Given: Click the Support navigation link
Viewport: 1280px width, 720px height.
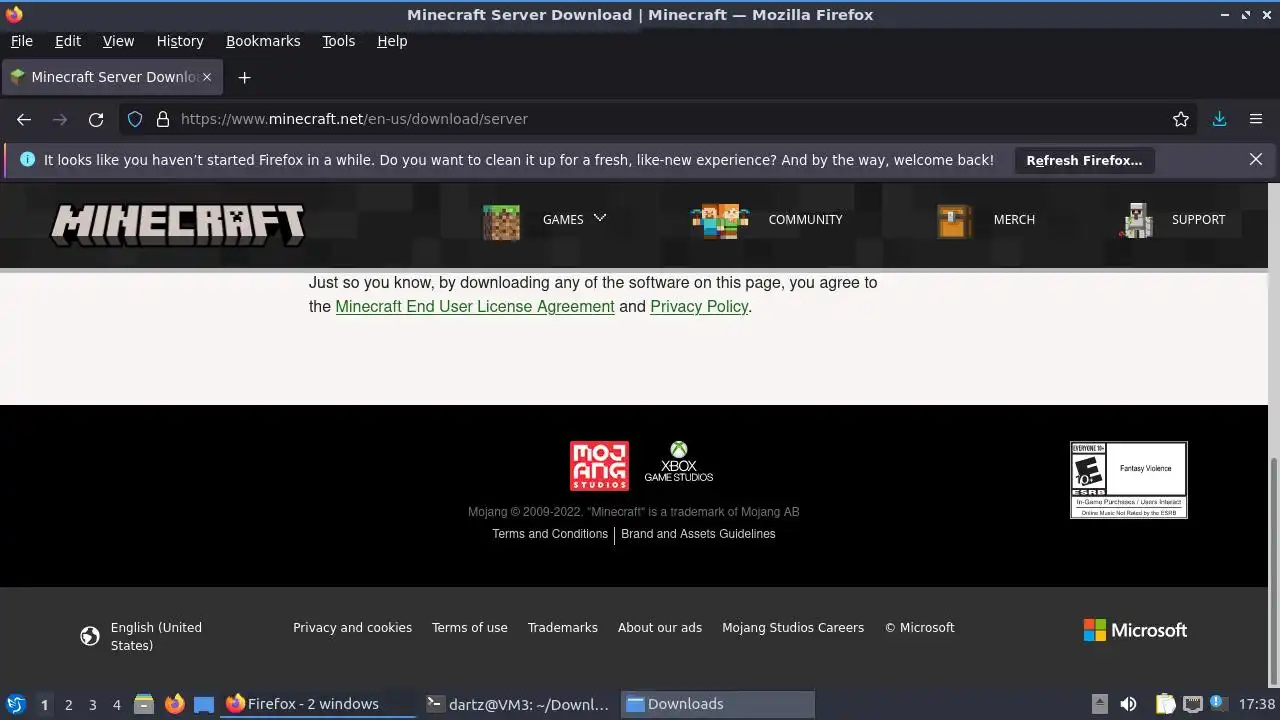Looking at the screenshot, I should coord(1198,220).
